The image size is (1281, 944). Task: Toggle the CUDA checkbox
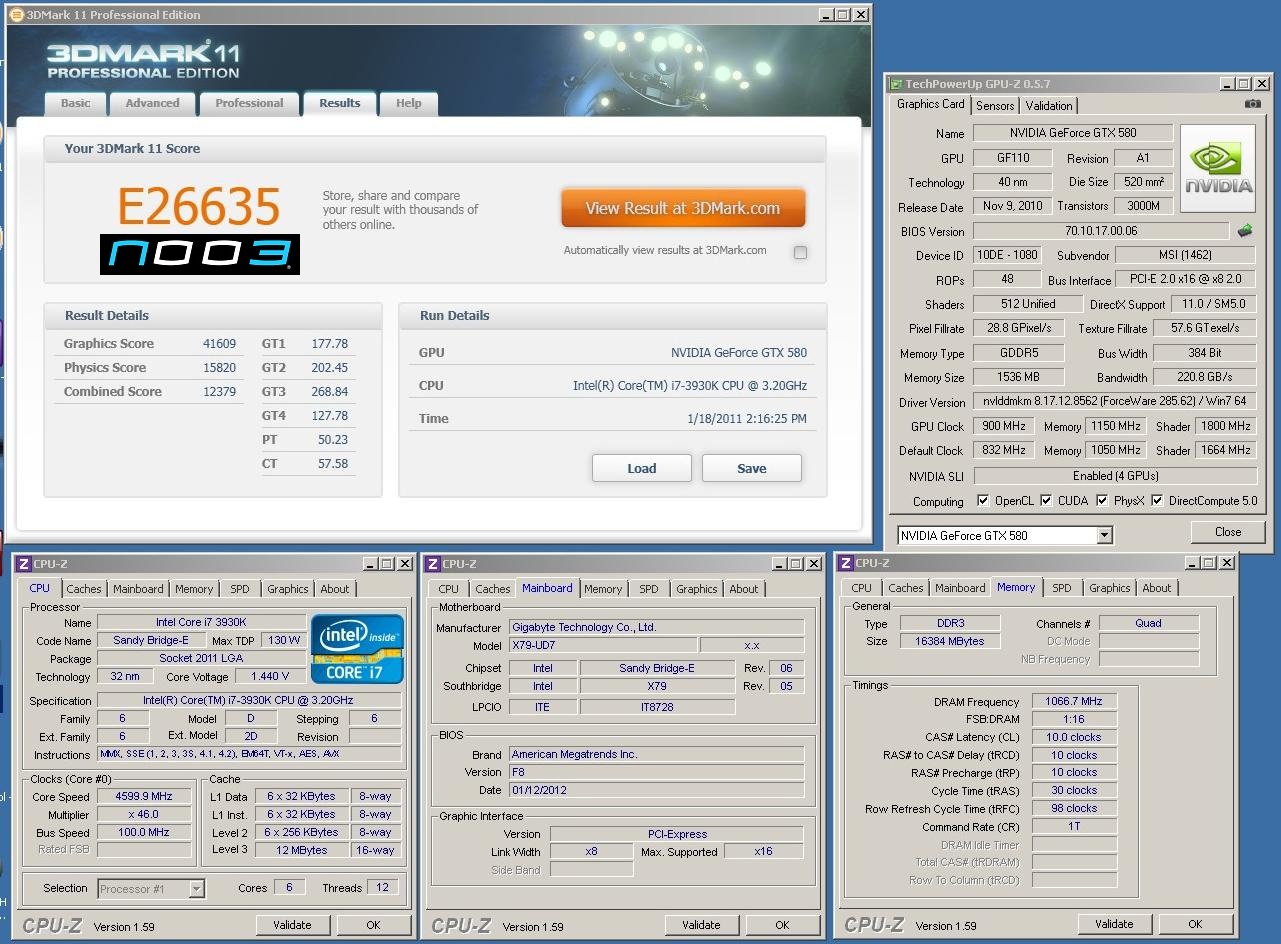pyautogui.click(x=1046, y=500)
